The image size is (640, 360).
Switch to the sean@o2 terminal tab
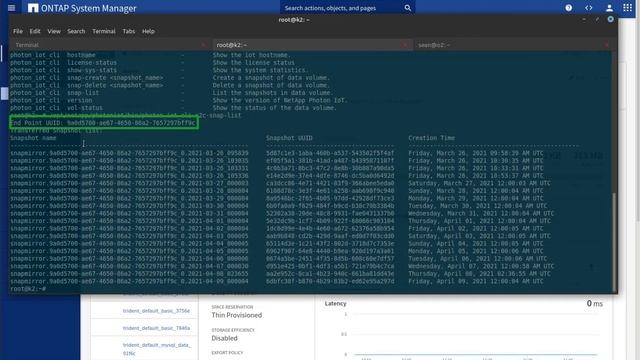pyautogui.click(x=513, y=45)
